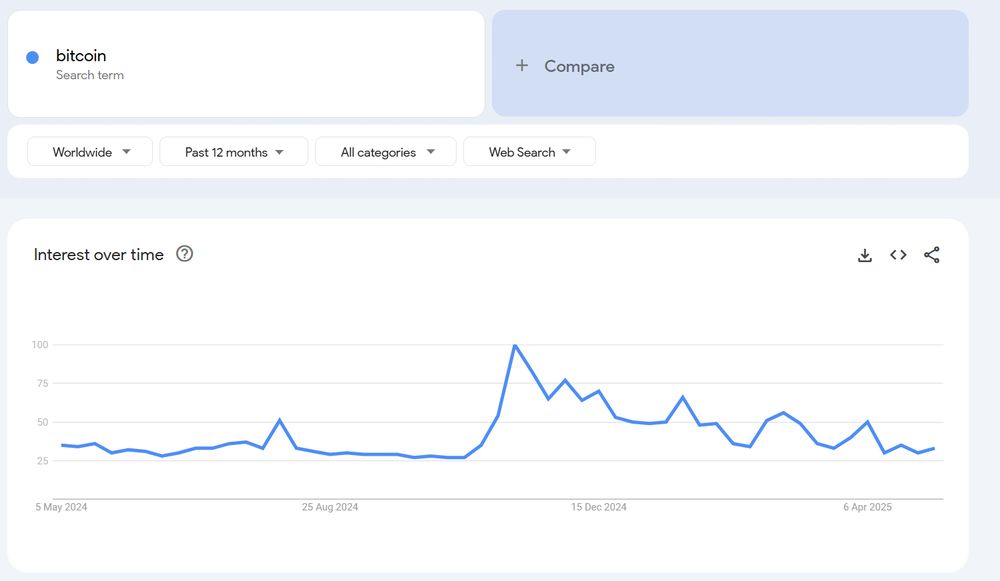The height and width of the screenshot is (581, 1000).
Task: Click the 6 Apr 2025 axis label
Action: [867, 507]
